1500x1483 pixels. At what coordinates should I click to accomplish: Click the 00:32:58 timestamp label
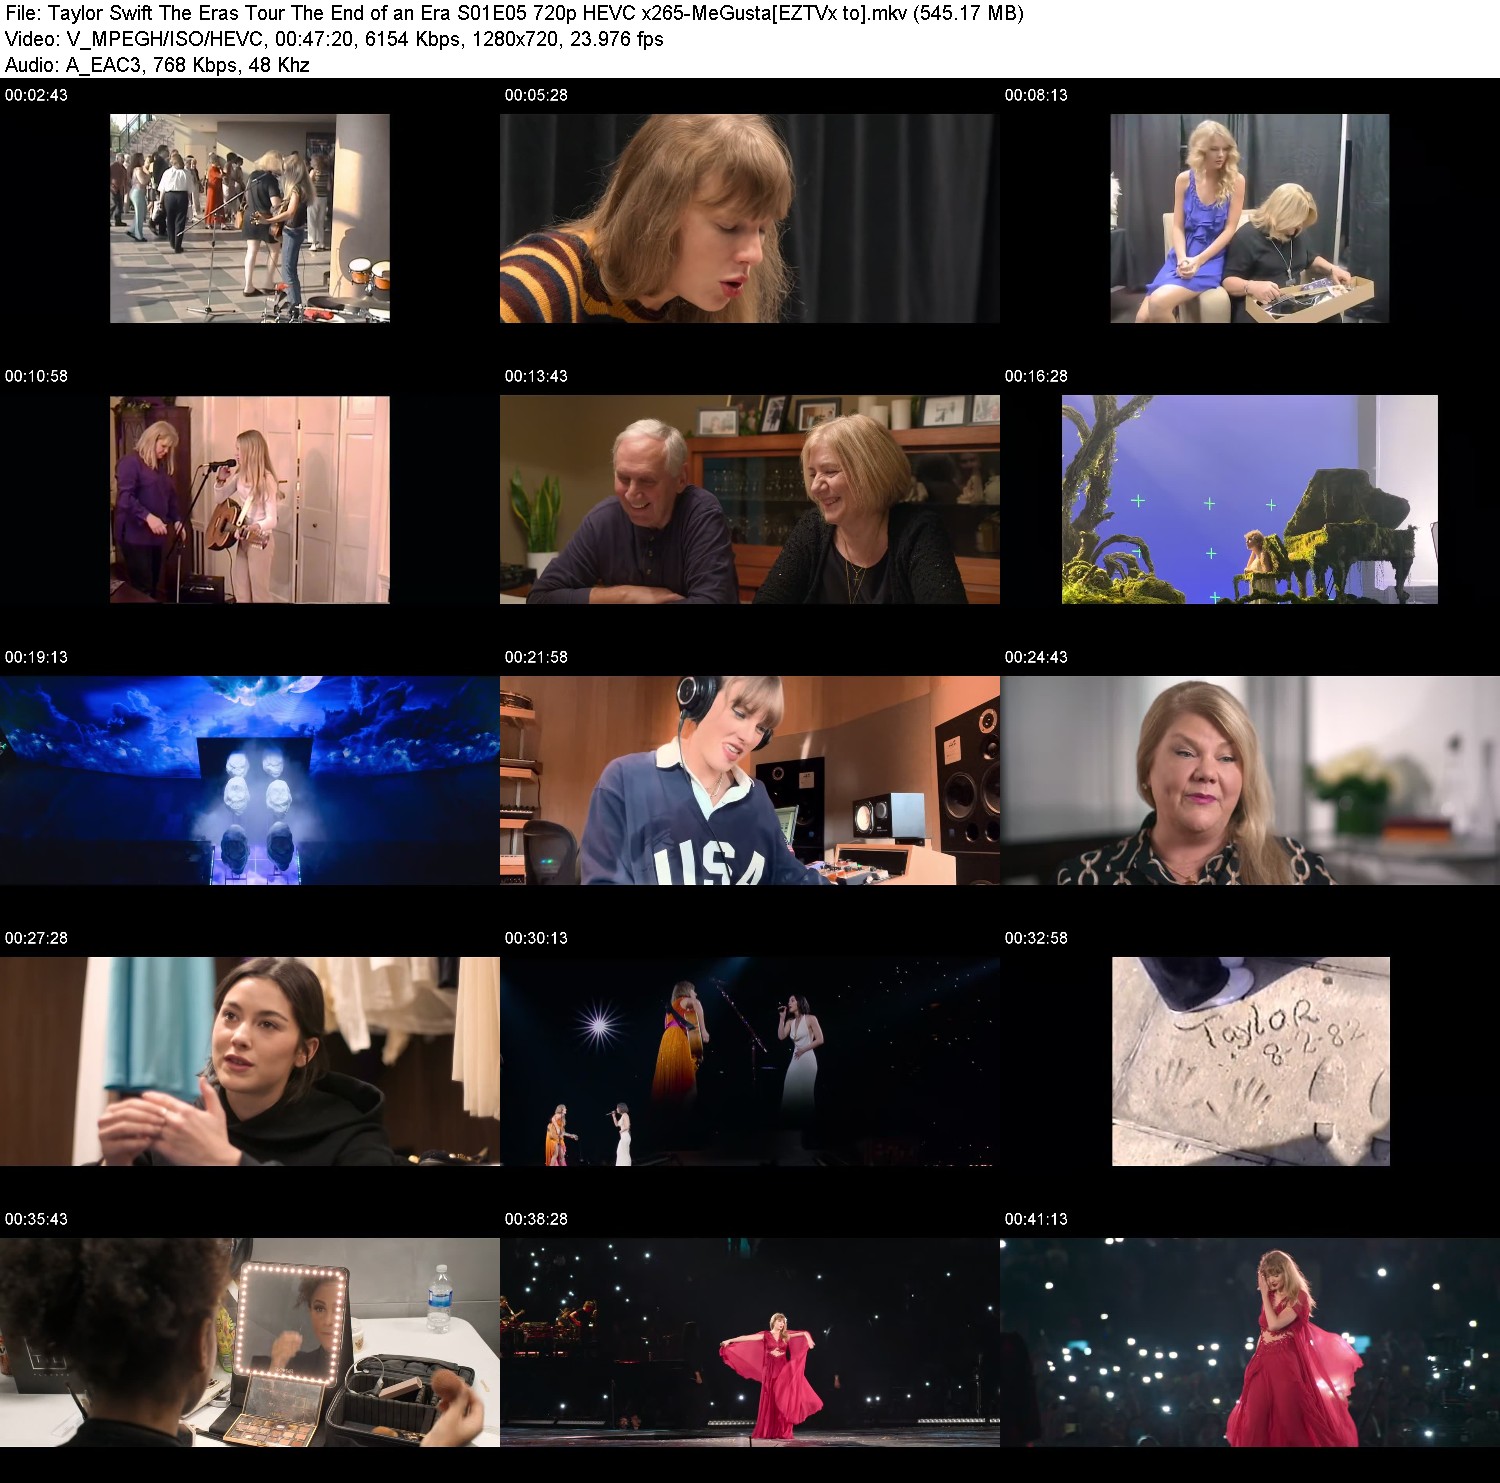1036,938
